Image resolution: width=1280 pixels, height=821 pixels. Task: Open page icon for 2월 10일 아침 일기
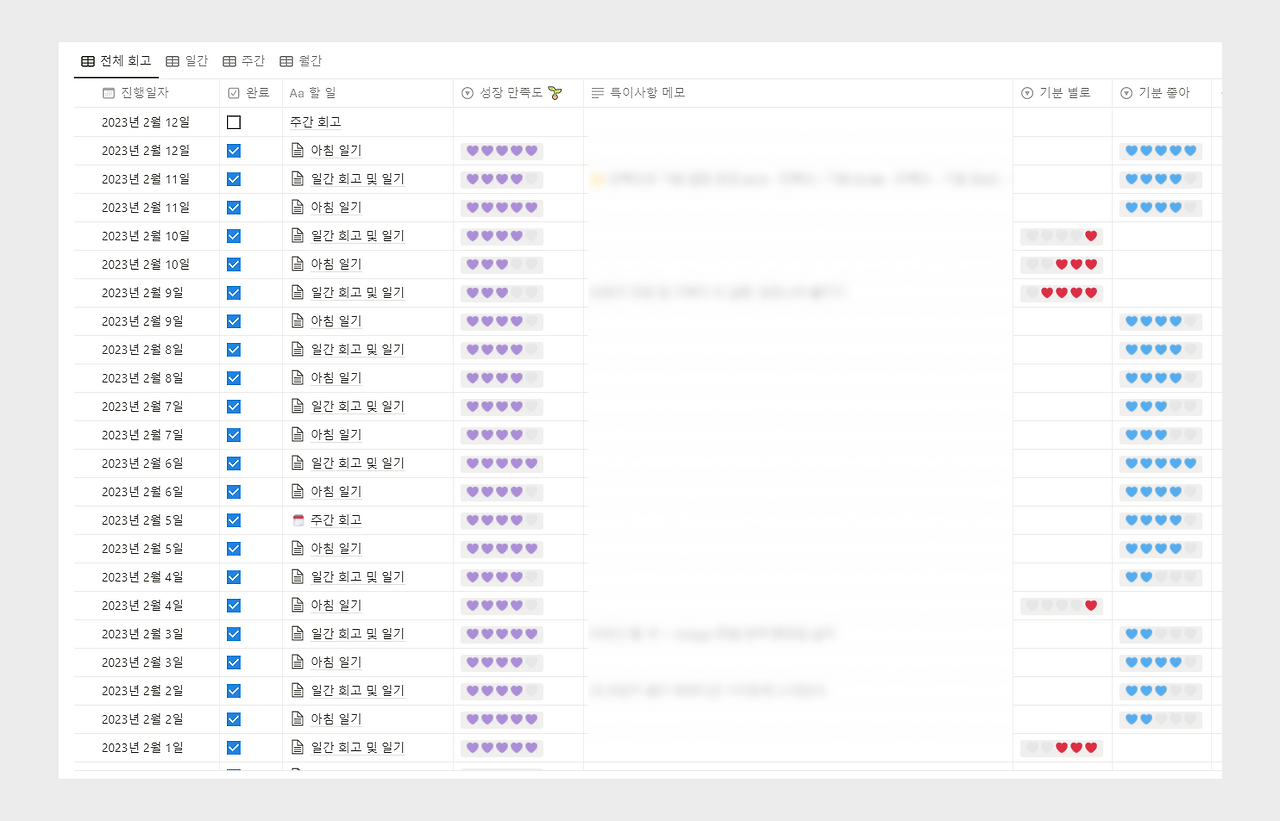pyautogui.click(x=297, y=265)
